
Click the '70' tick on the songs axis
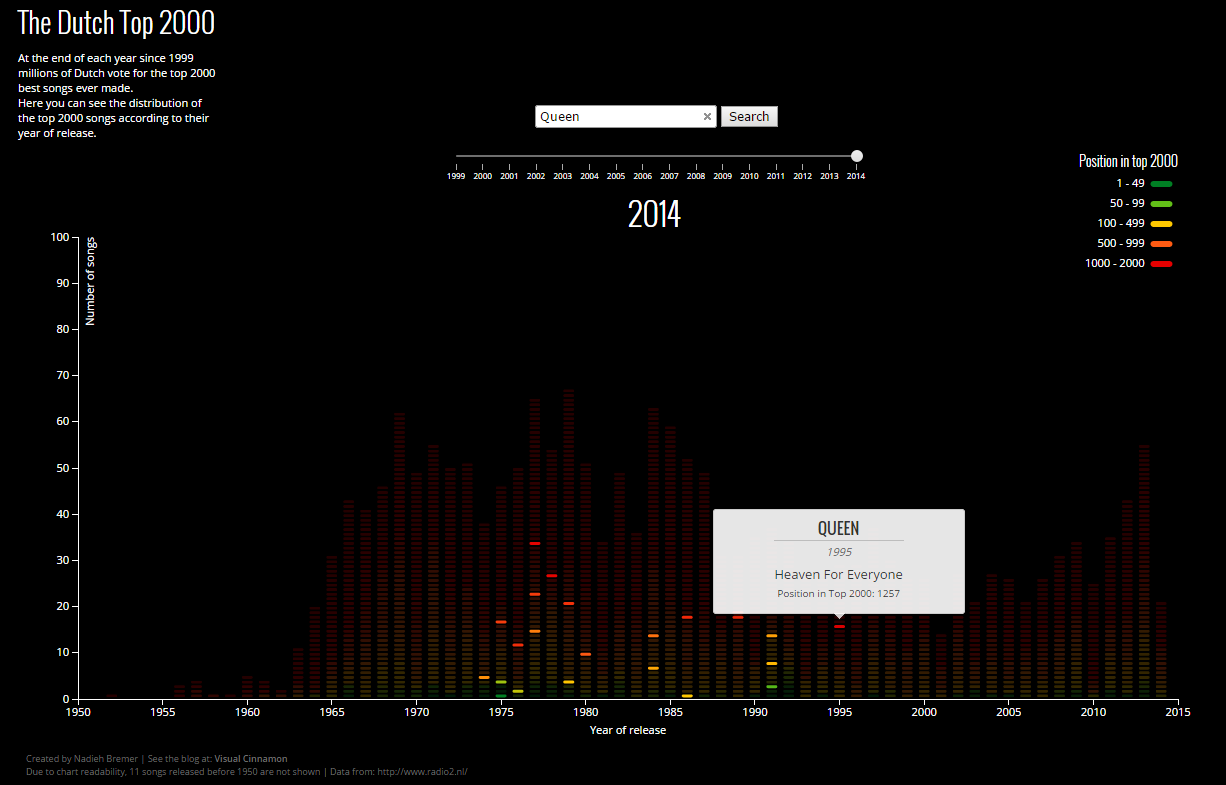(x=62, y=376)
